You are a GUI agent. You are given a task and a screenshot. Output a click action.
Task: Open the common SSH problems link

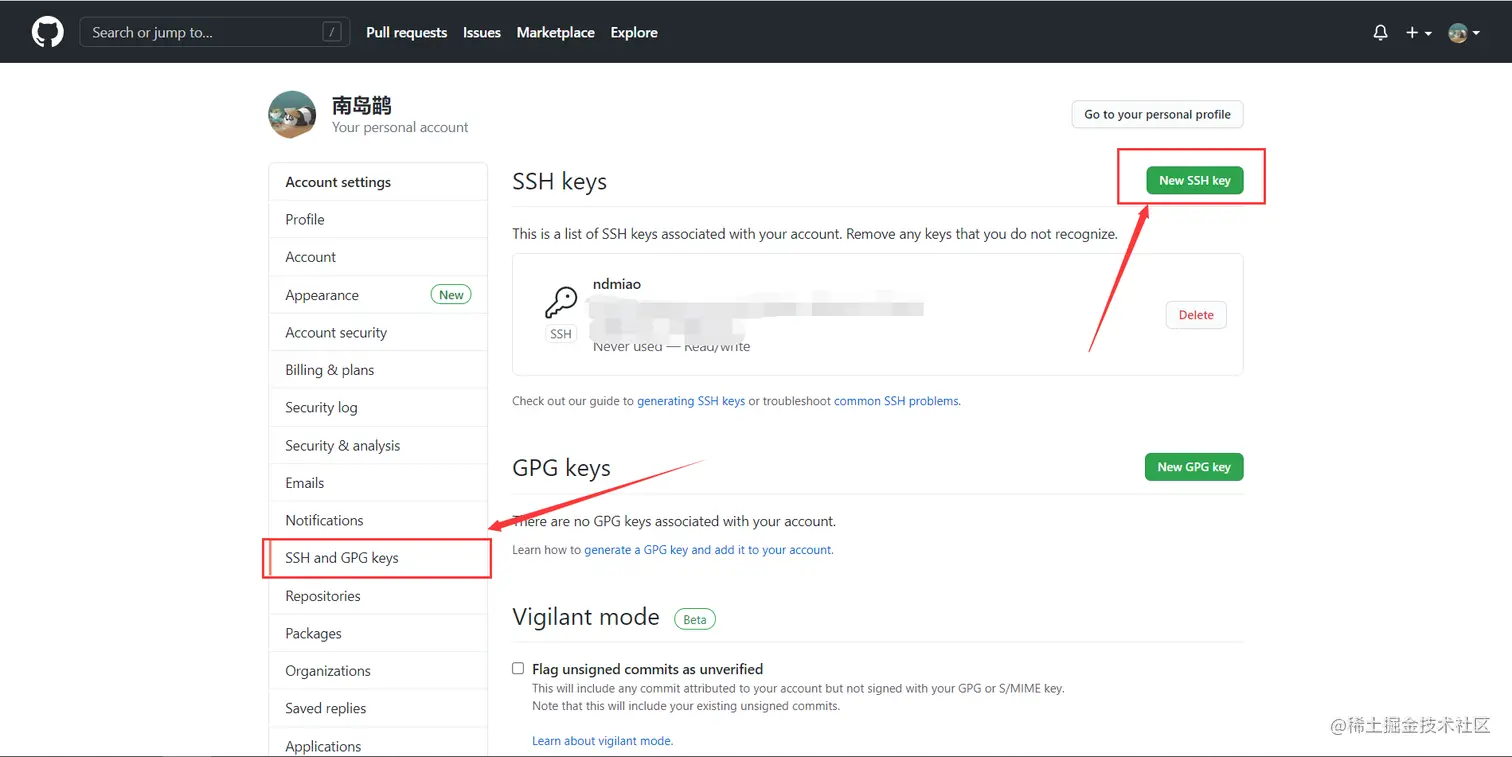(x=896, y=401)
